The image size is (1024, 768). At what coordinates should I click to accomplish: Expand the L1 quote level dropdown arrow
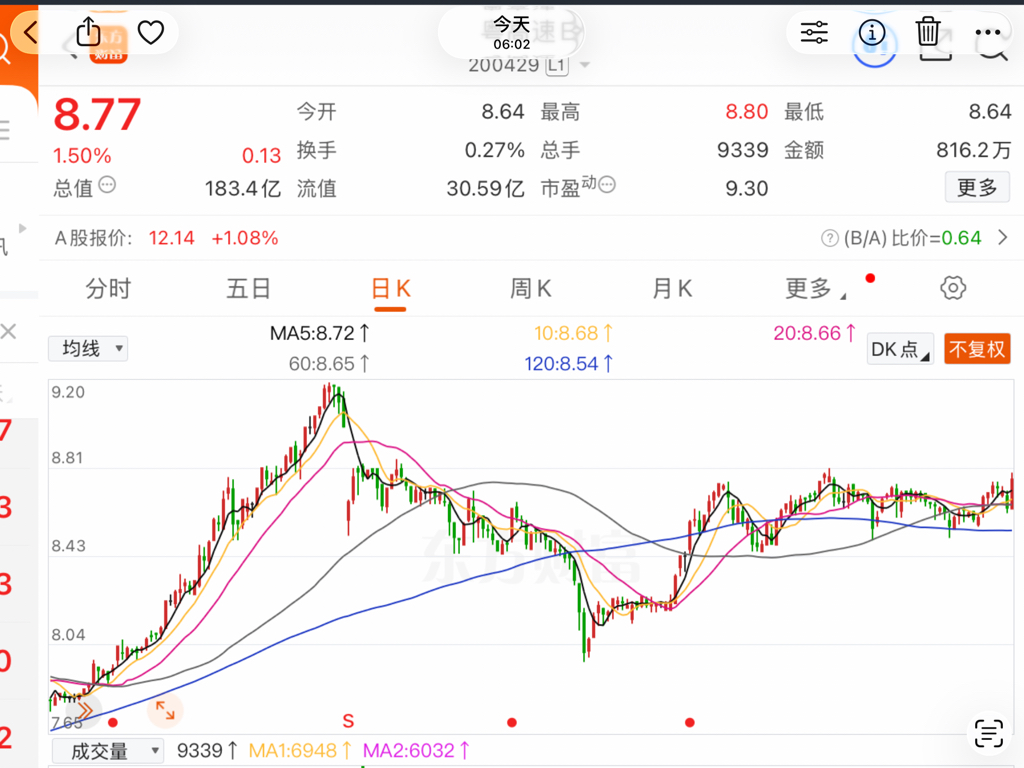[x=584, y=66]
